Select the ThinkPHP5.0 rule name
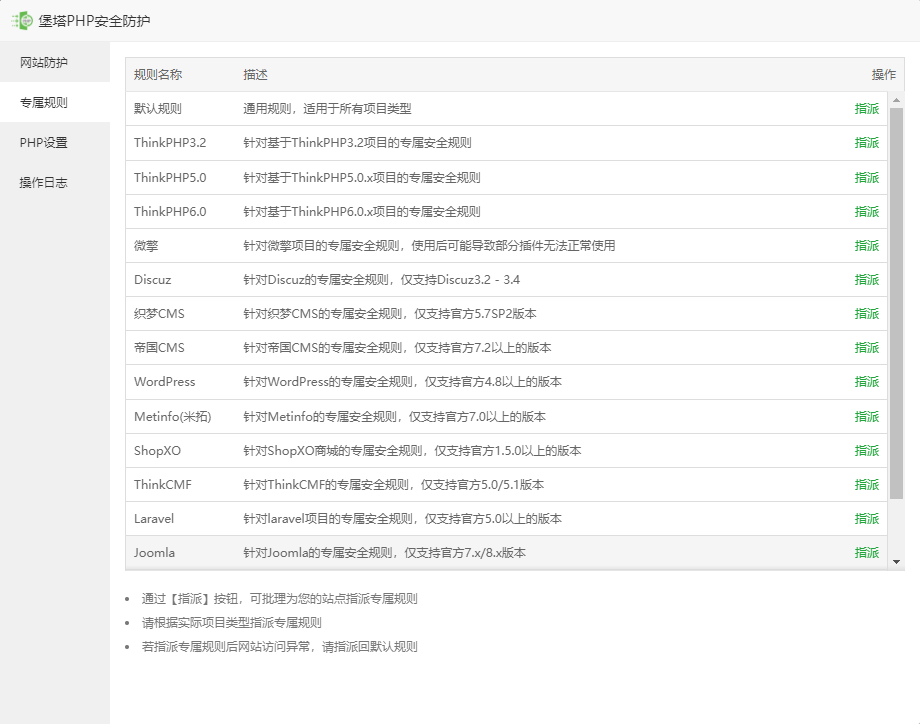 coord(170,177)
